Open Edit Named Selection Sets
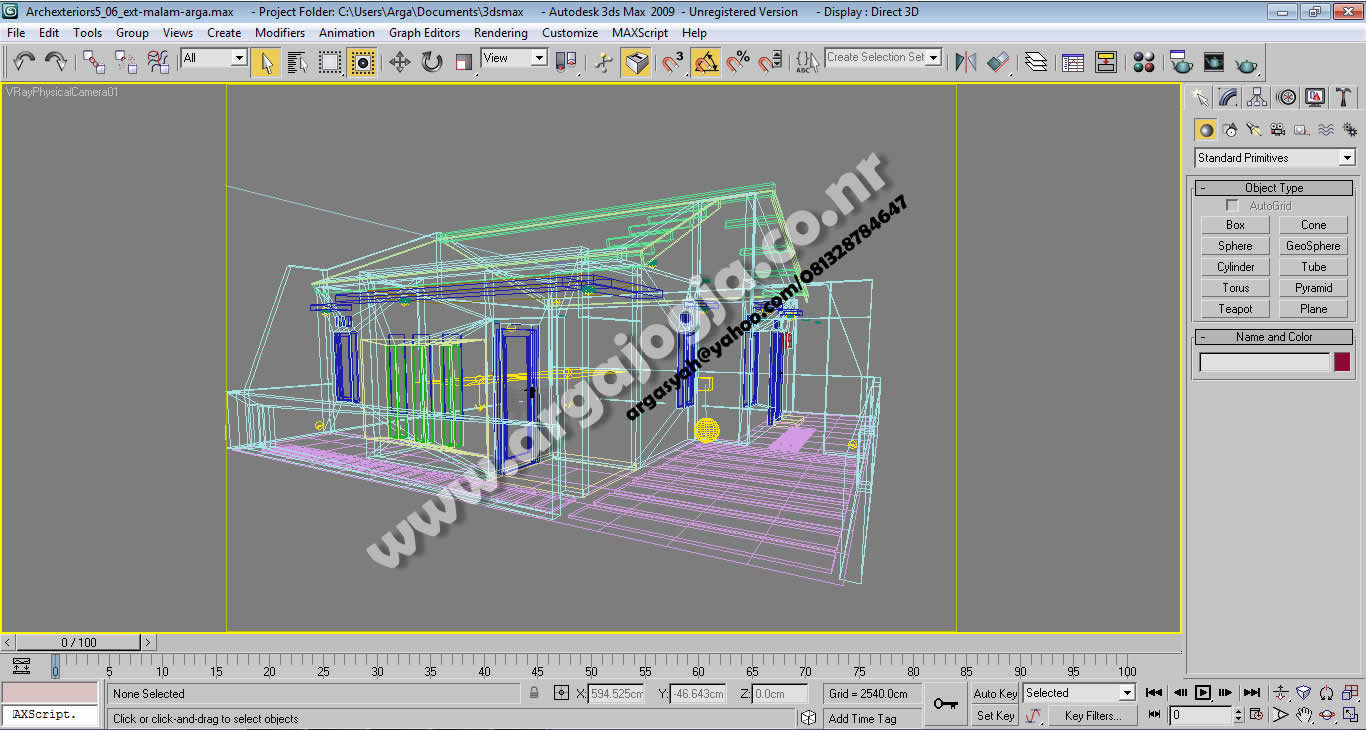 coord(808,62)
